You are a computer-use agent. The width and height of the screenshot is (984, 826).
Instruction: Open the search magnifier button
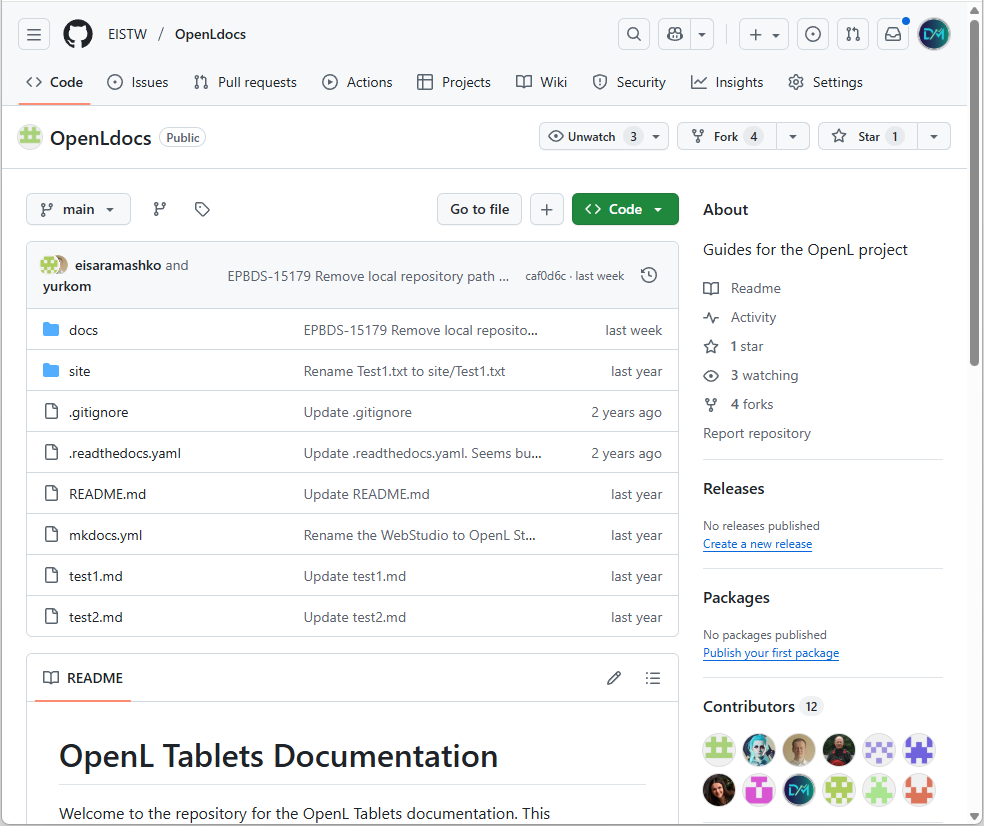click(634, 34)
